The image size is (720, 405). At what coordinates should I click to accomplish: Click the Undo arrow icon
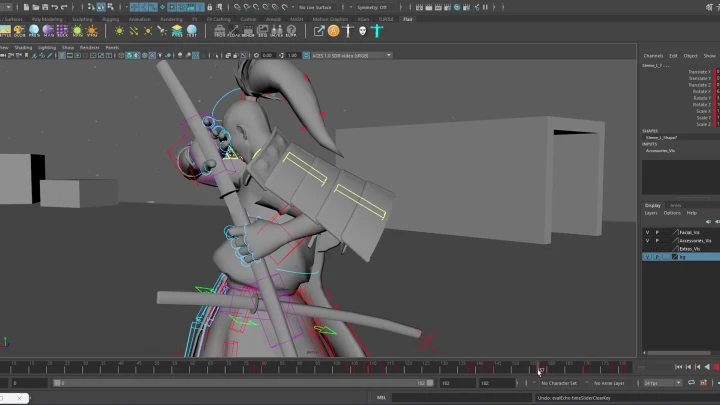pyautogui.click(x=55, y=7)
